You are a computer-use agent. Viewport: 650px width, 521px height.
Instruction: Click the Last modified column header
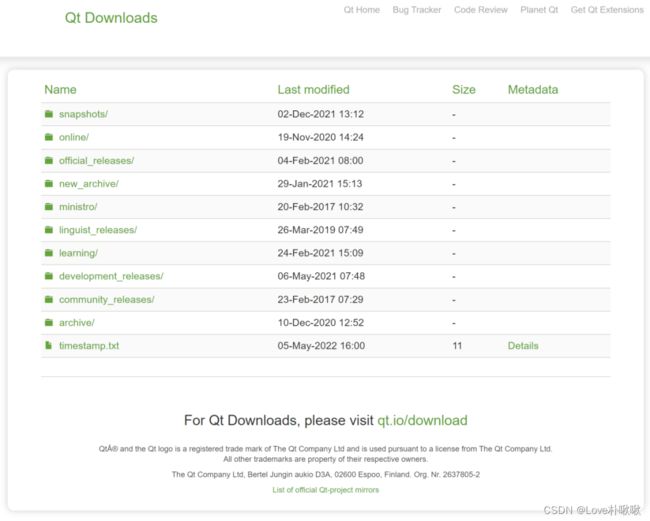pos(313,90)
